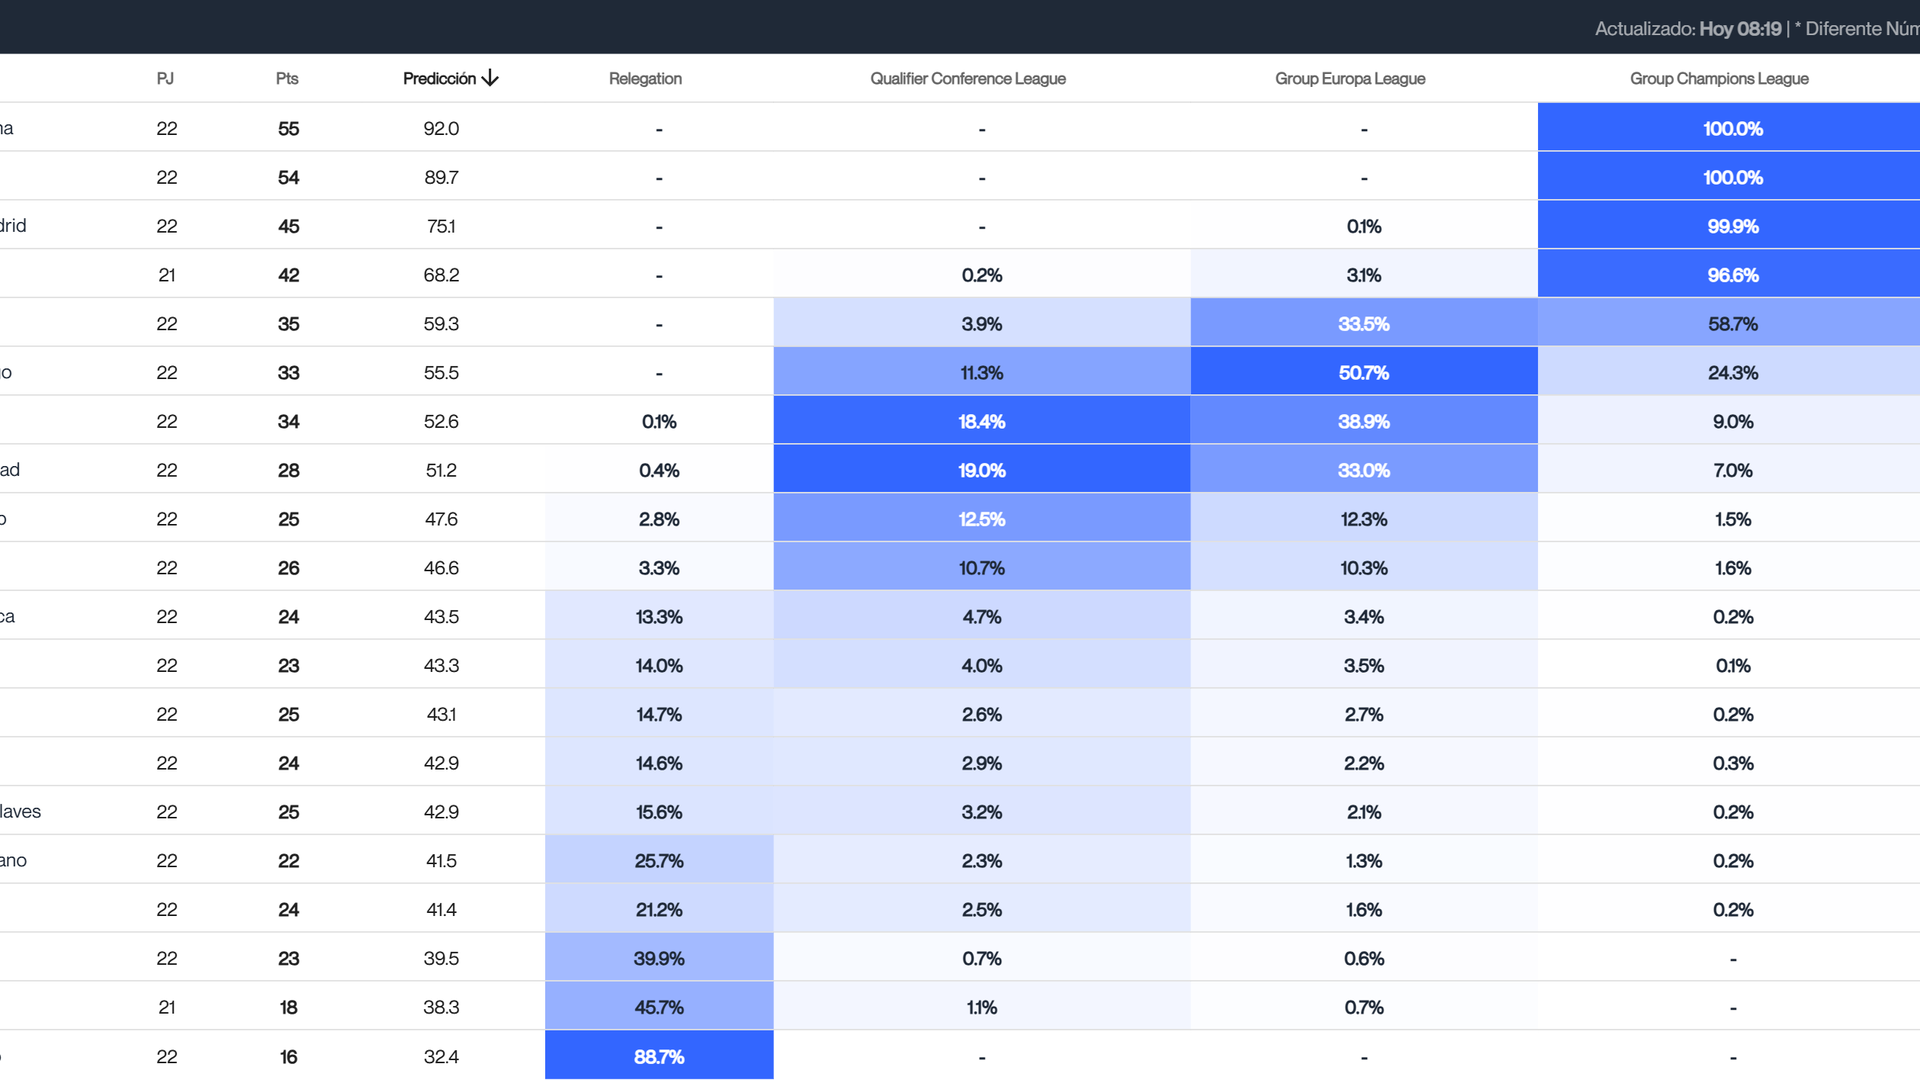The height and width of the screenshot is (1080, 1920).
Task: Click the sort arrow beside Predicción
Action: 490,78
